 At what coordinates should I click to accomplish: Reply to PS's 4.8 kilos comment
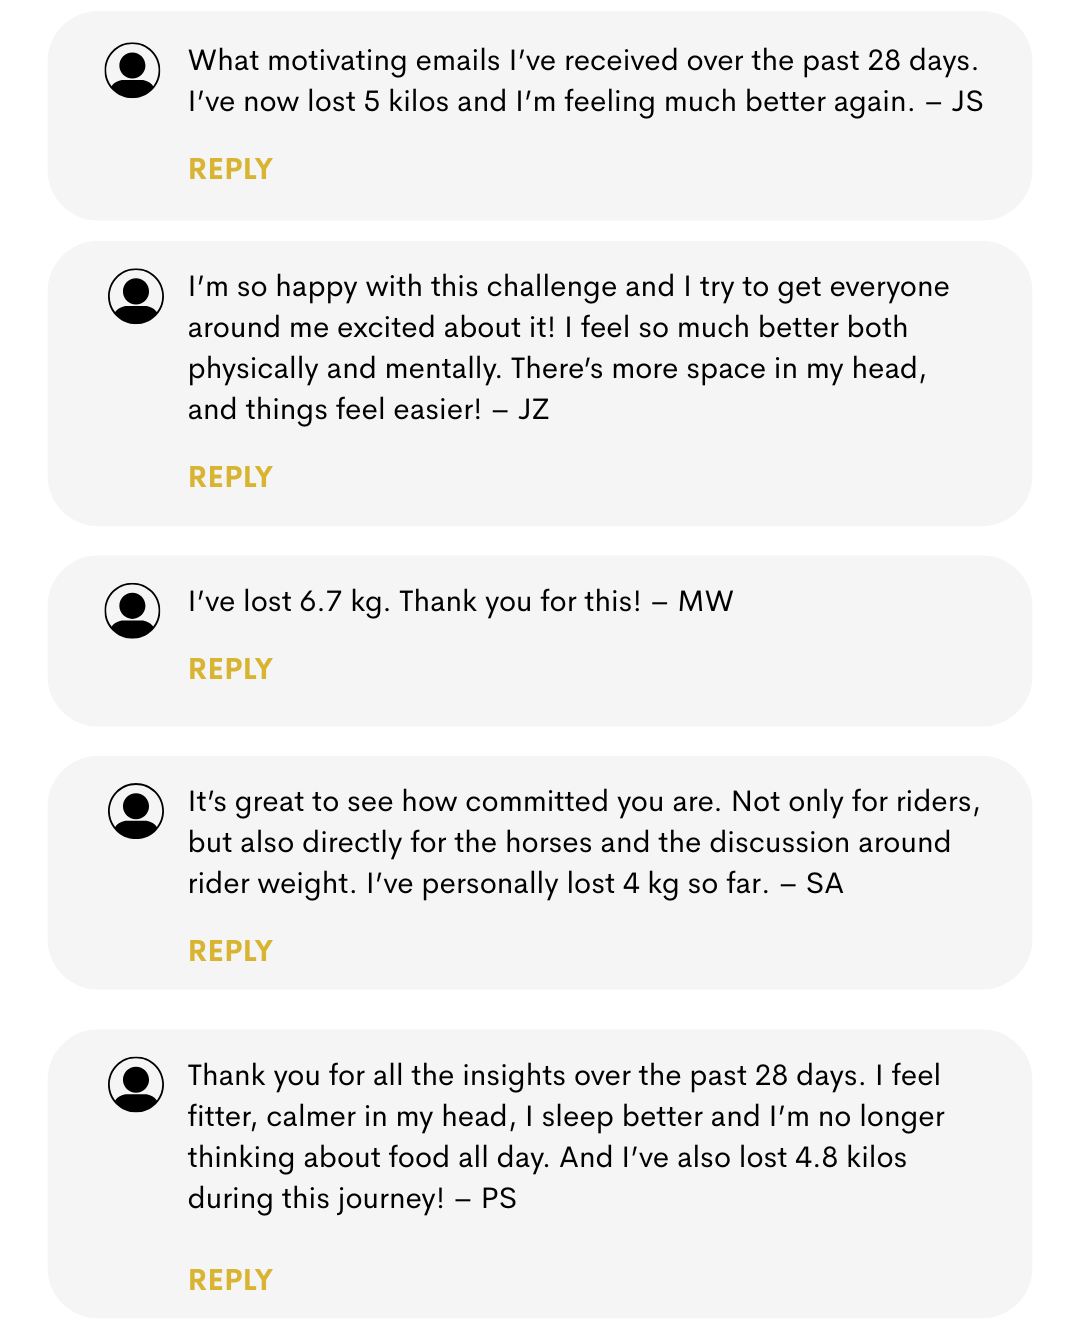(230, 1280)
